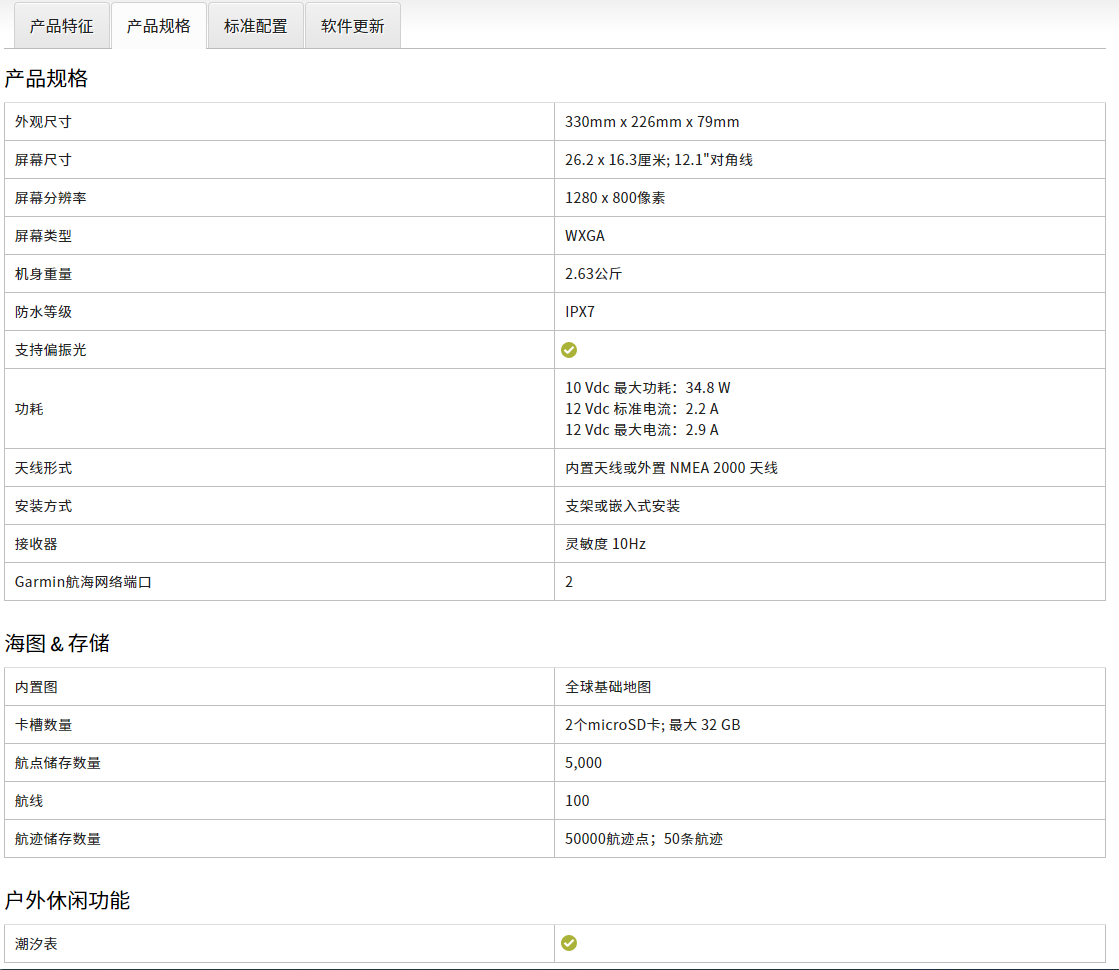Click the green checkmark beside 潮汐表
This screenshot has width=1119, height=970.
pos(569,943)
